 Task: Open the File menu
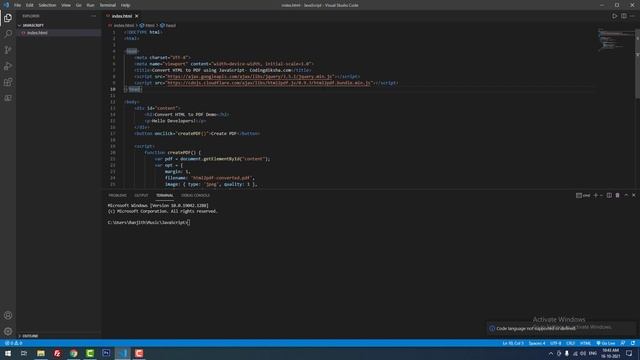coord(18,5)
